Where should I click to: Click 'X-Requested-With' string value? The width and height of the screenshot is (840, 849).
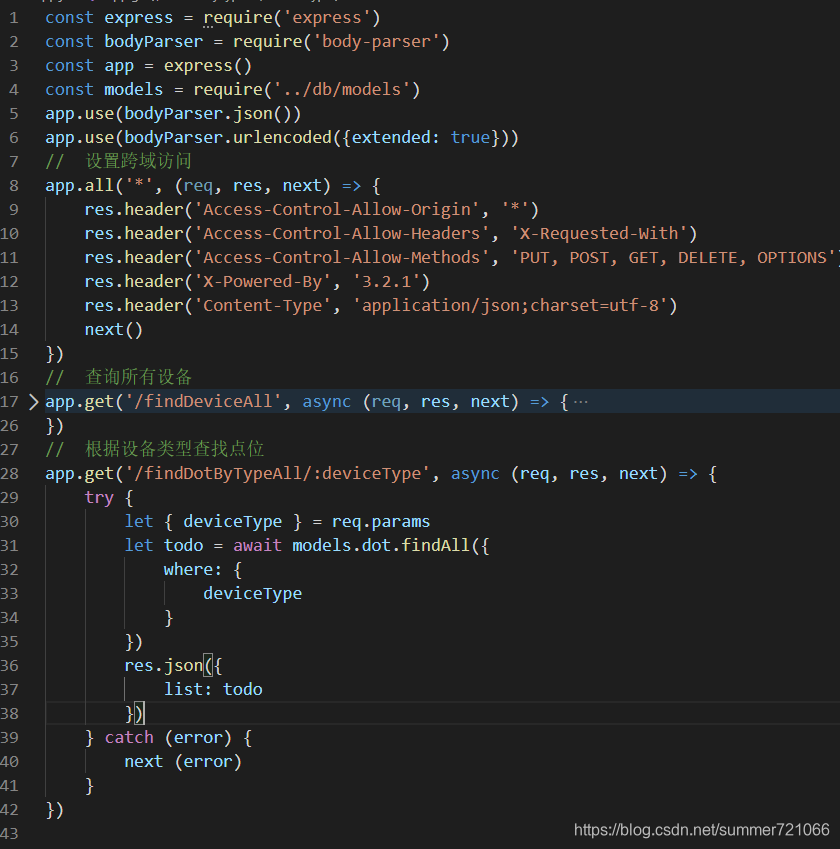[x=598, y=233]
